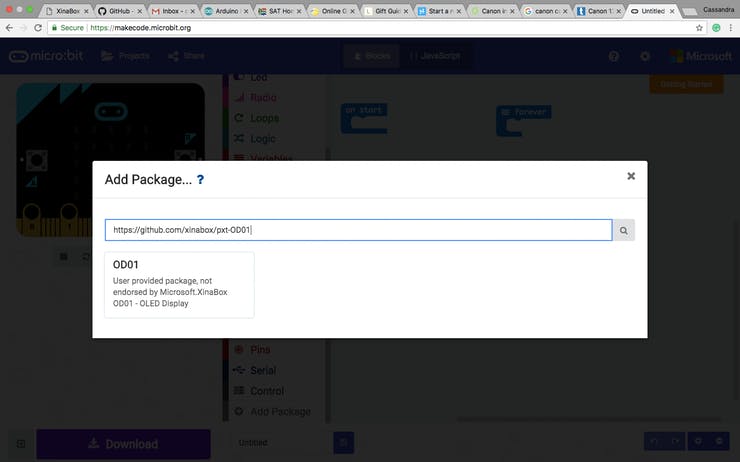
Task: Switch to the Start a browser tab
Action: [x=440, y=11]
